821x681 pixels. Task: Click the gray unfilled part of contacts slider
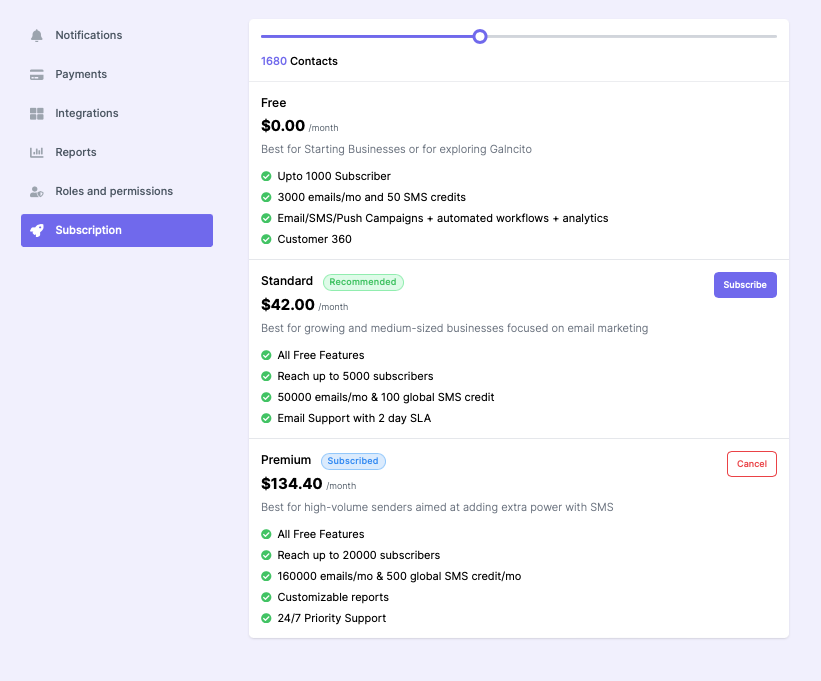click(632, 37)
